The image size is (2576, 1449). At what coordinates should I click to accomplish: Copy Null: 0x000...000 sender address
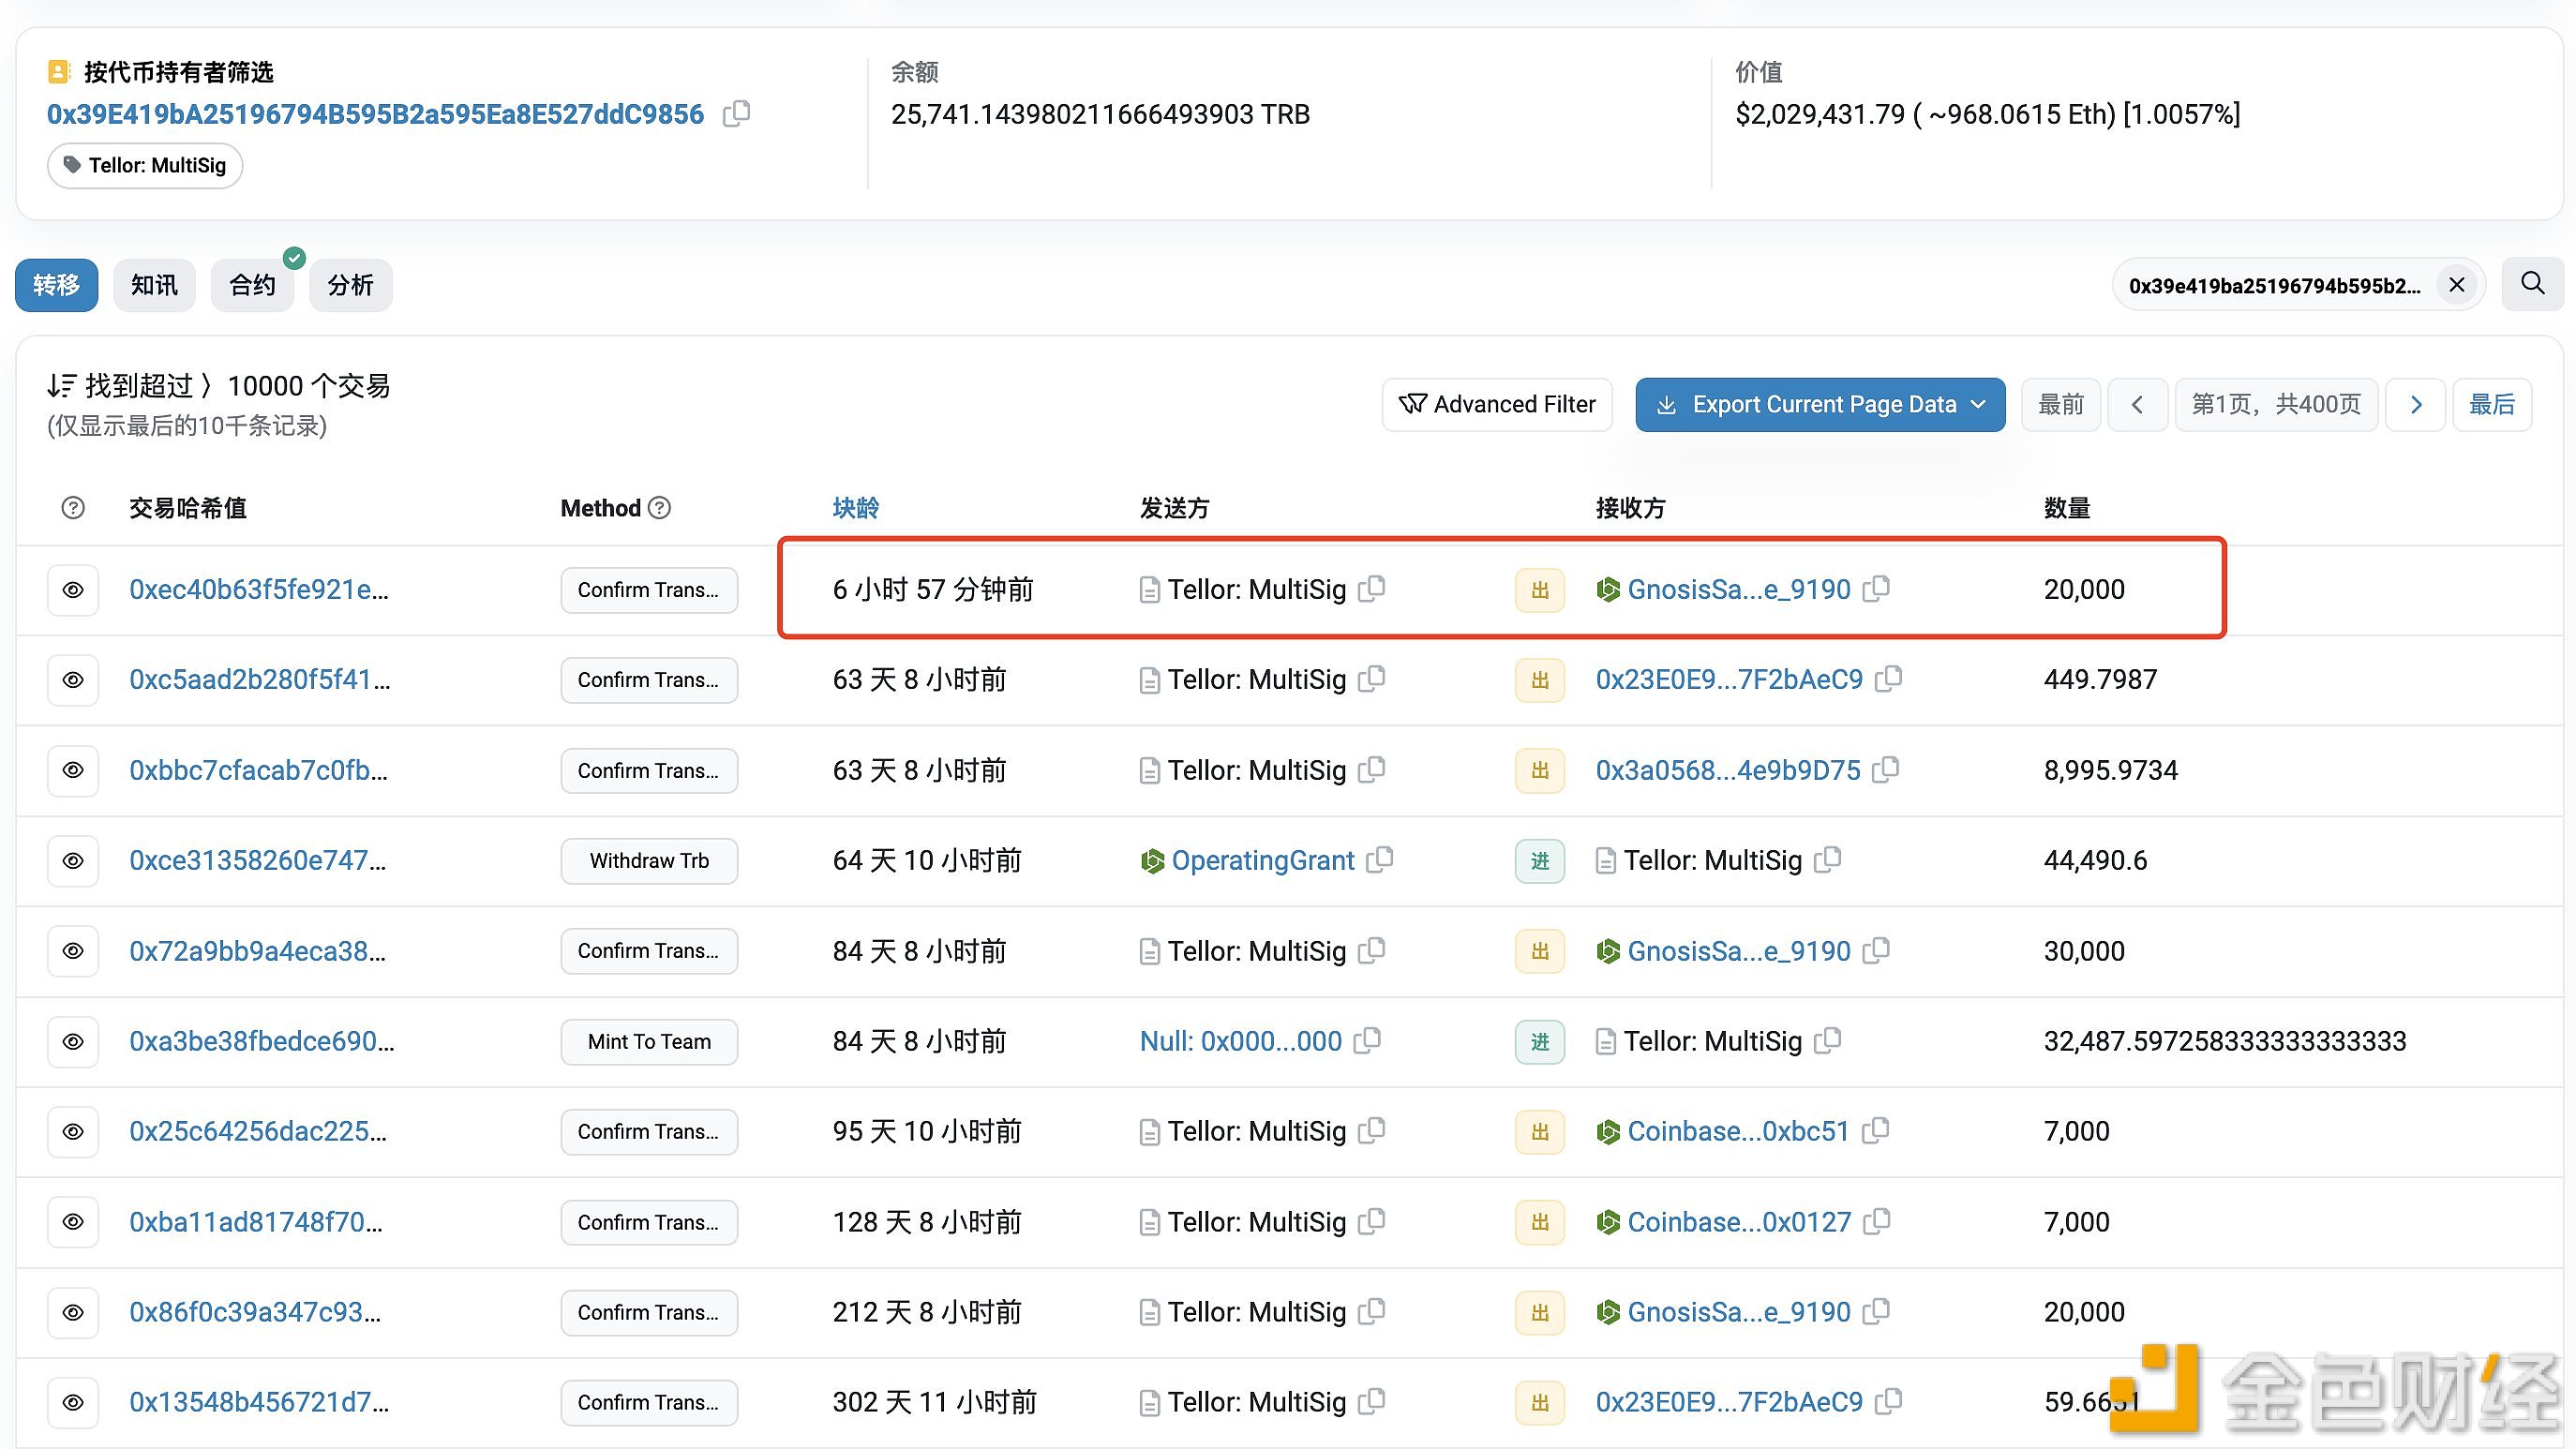[x=1367, y=1041]
